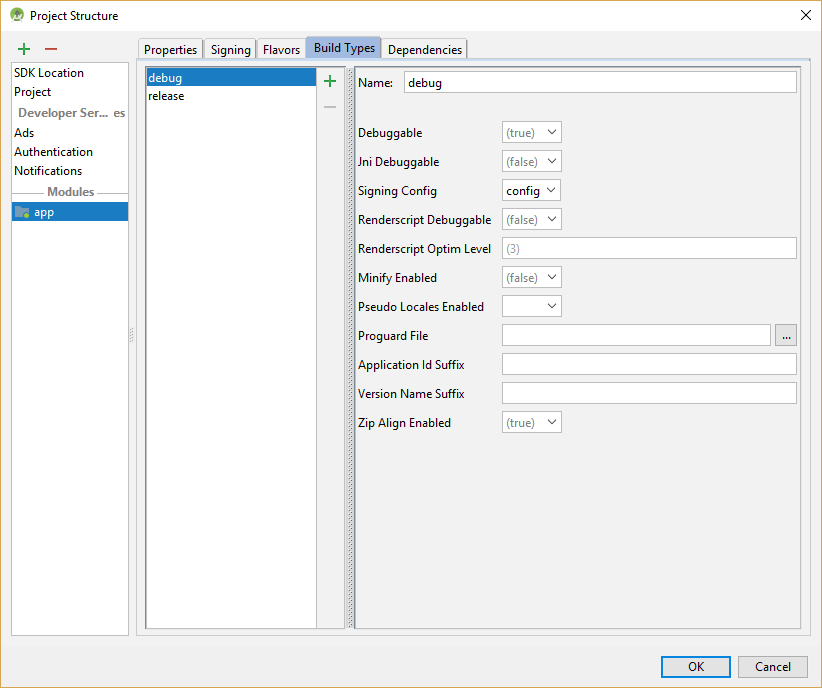Click the red minus in the top-left toolbar
This screenshot has height=688, width=822.
click(x=50, y=48)
